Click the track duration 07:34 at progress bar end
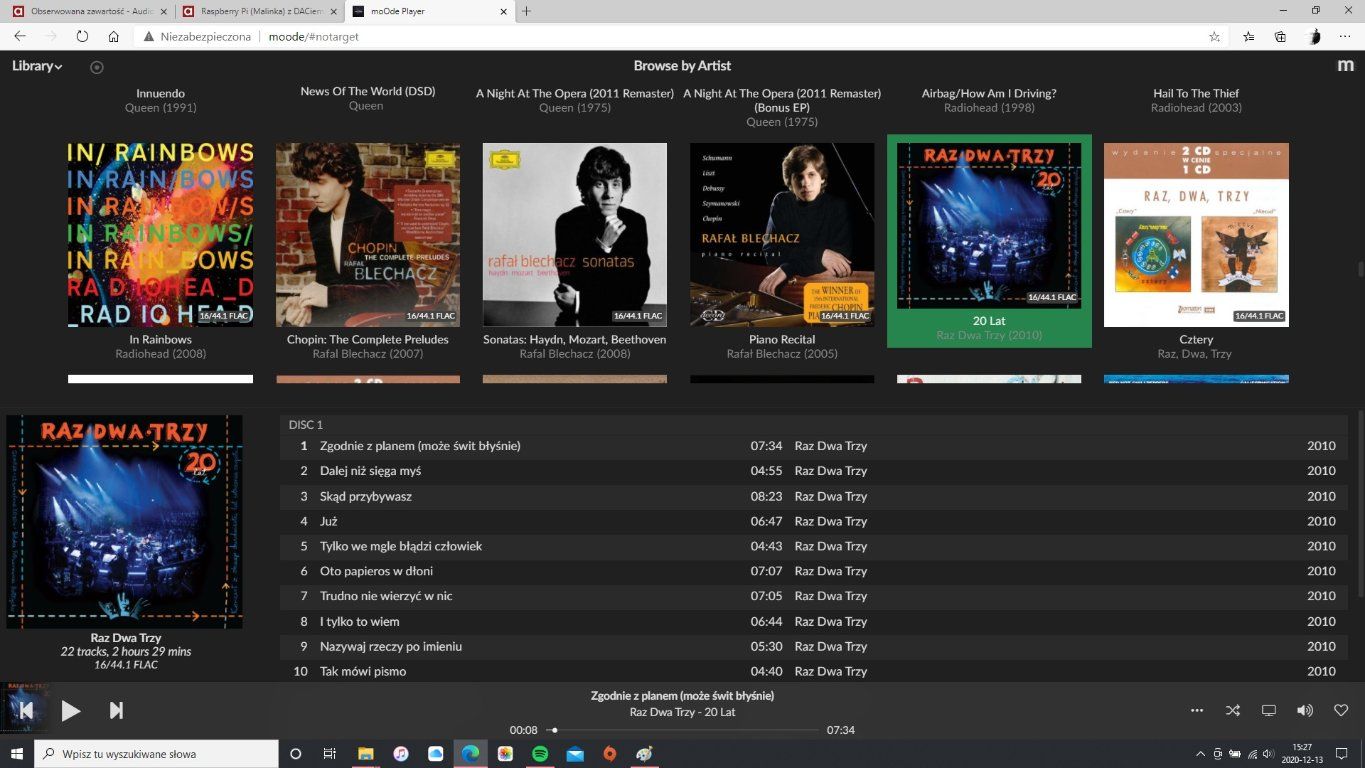 tap(840, 730)
